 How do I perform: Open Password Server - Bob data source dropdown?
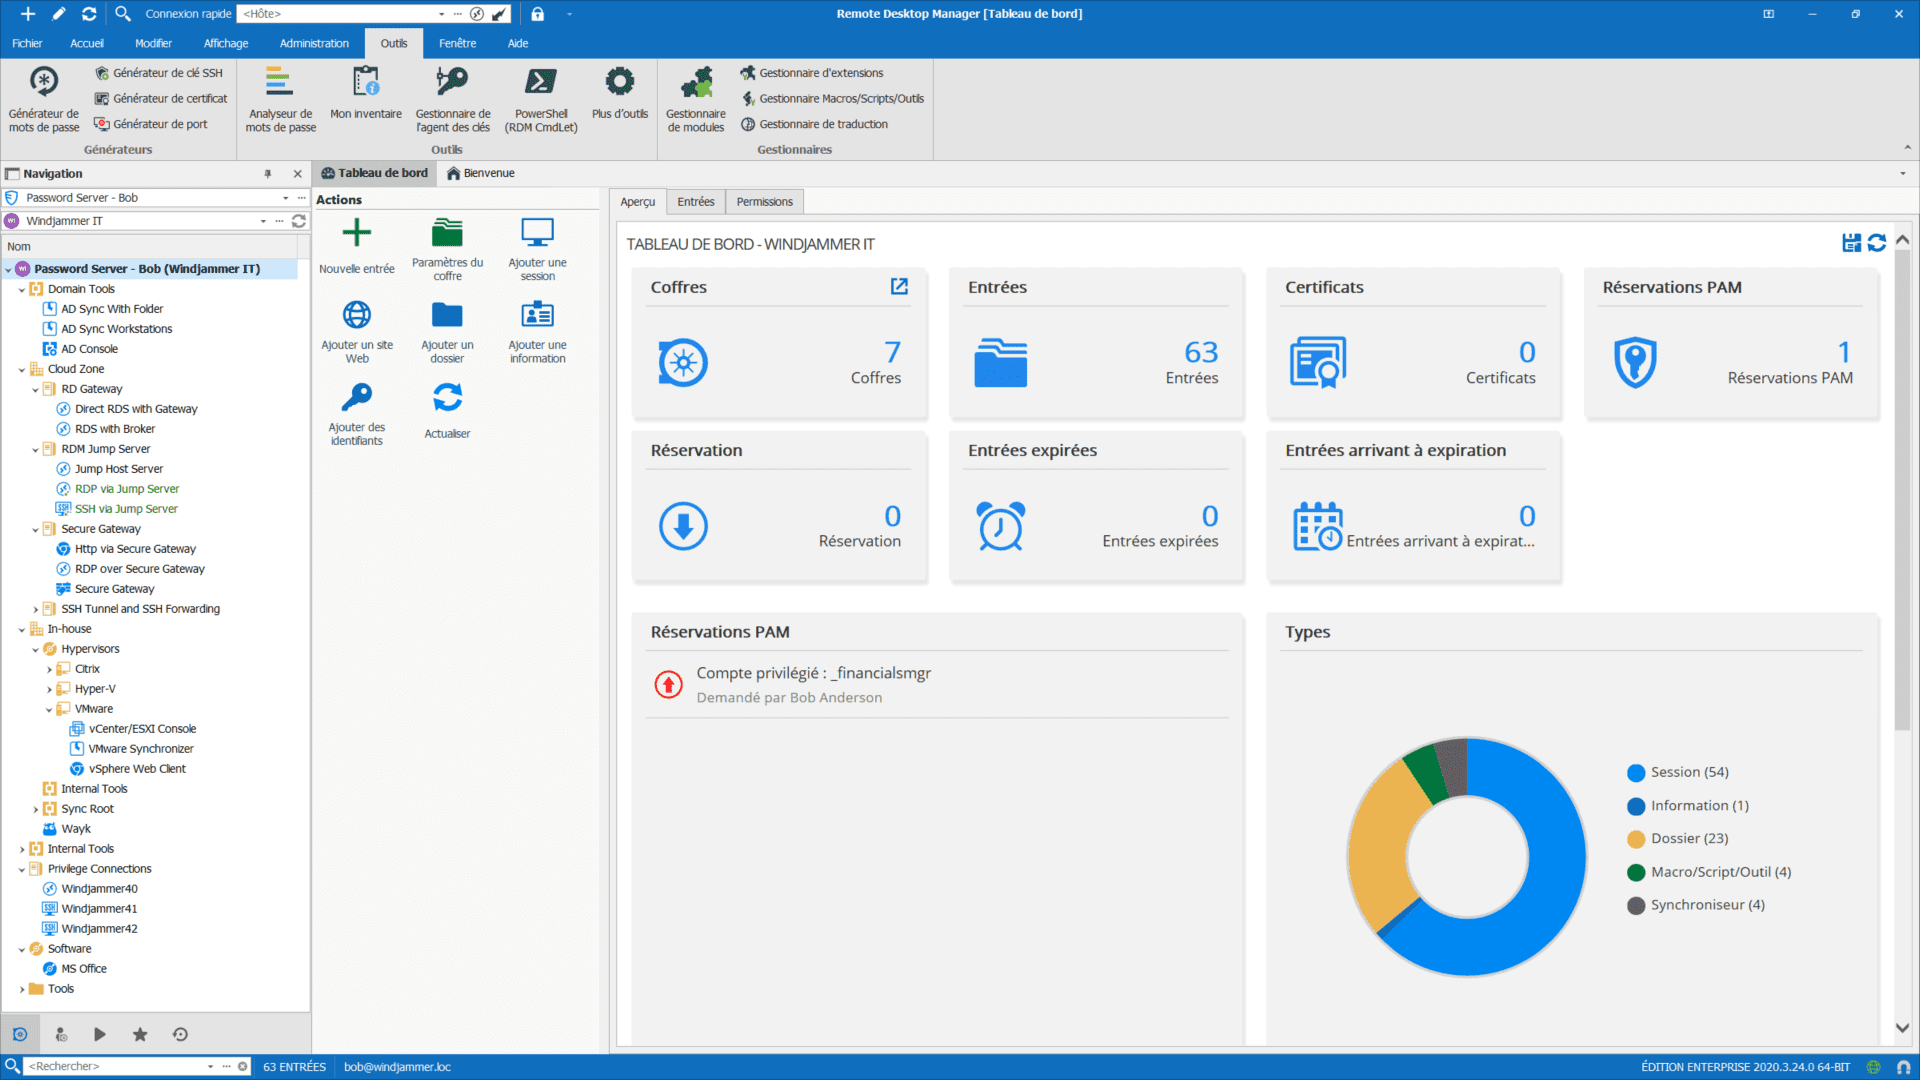pos(285,198)
